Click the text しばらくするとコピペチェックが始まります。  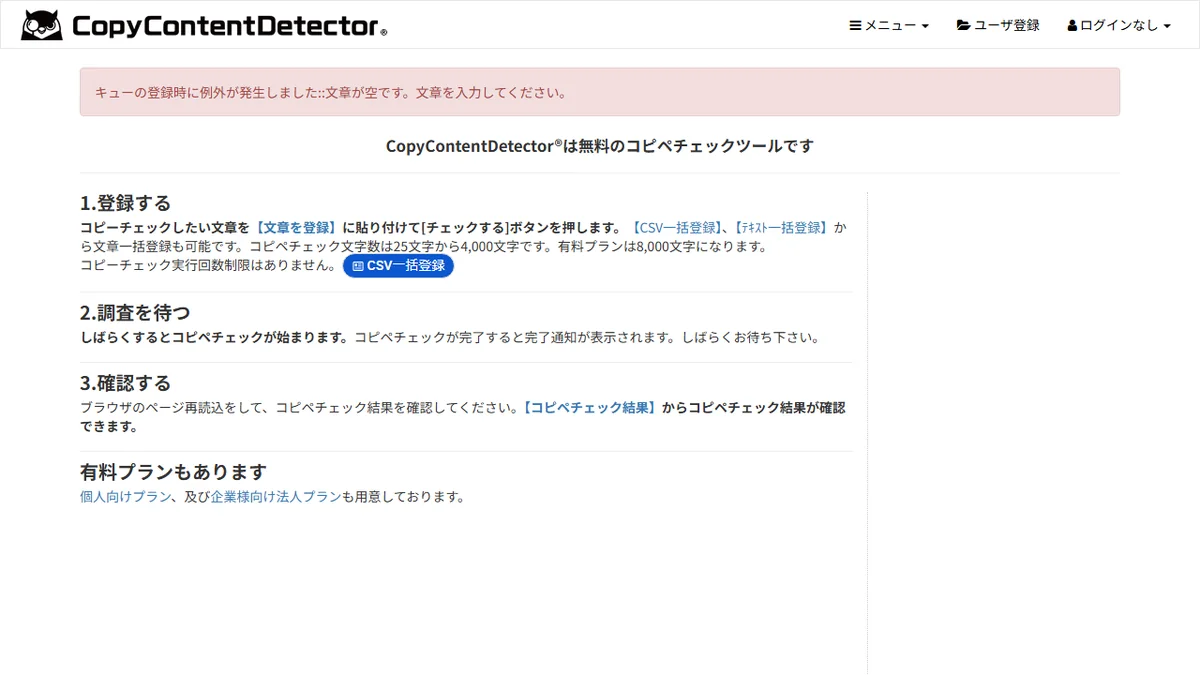click(215, 337)
